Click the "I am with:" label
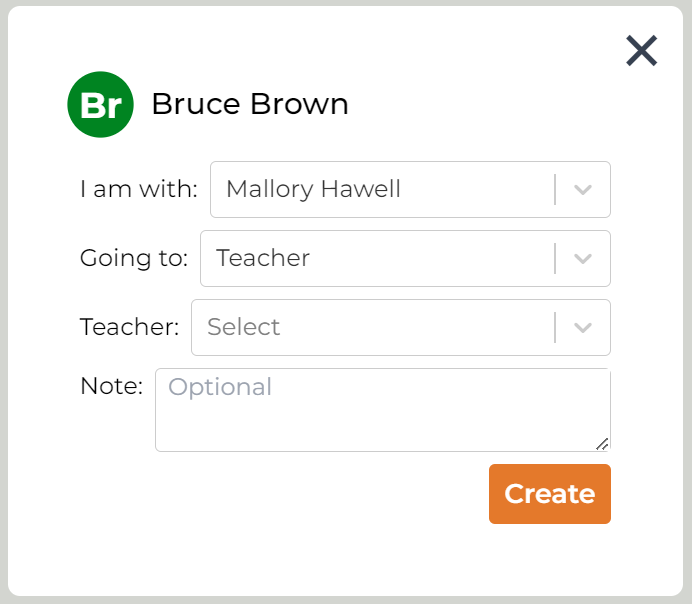 [x=139, y=189]
